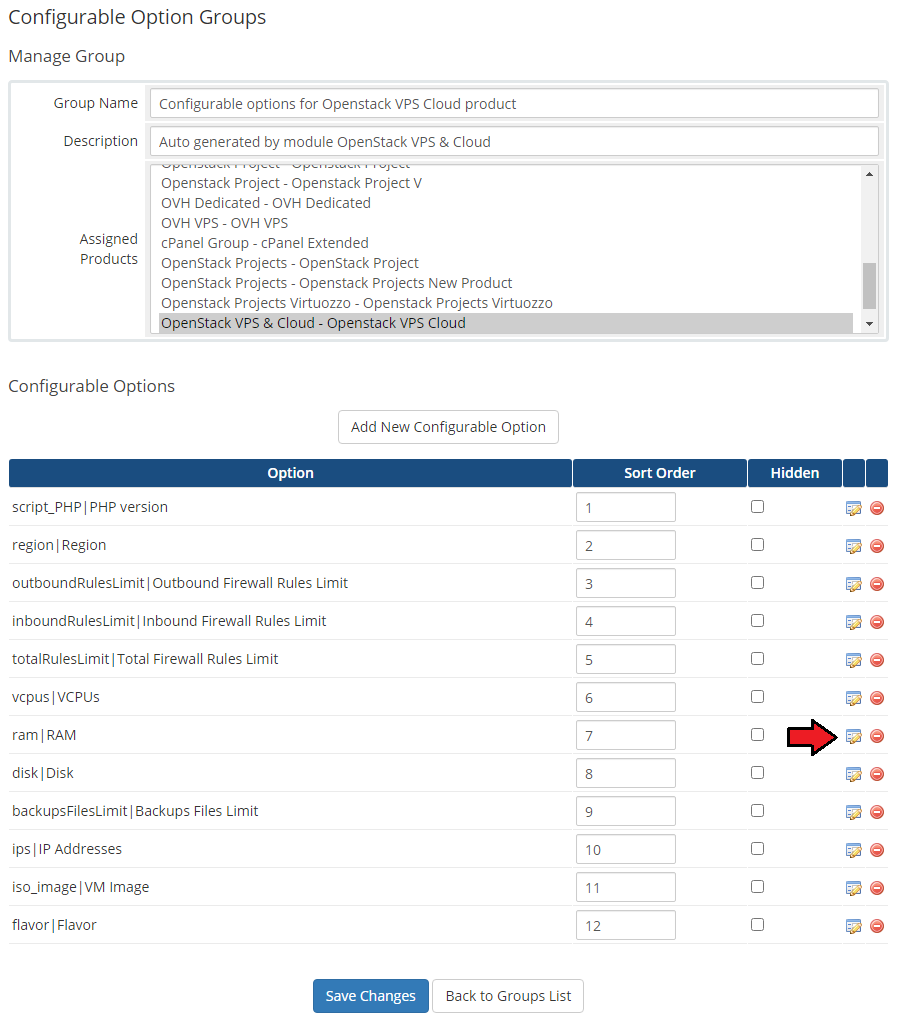Delete the inboundRulesLimit option
902x1028 pixels.
point(876,622)
